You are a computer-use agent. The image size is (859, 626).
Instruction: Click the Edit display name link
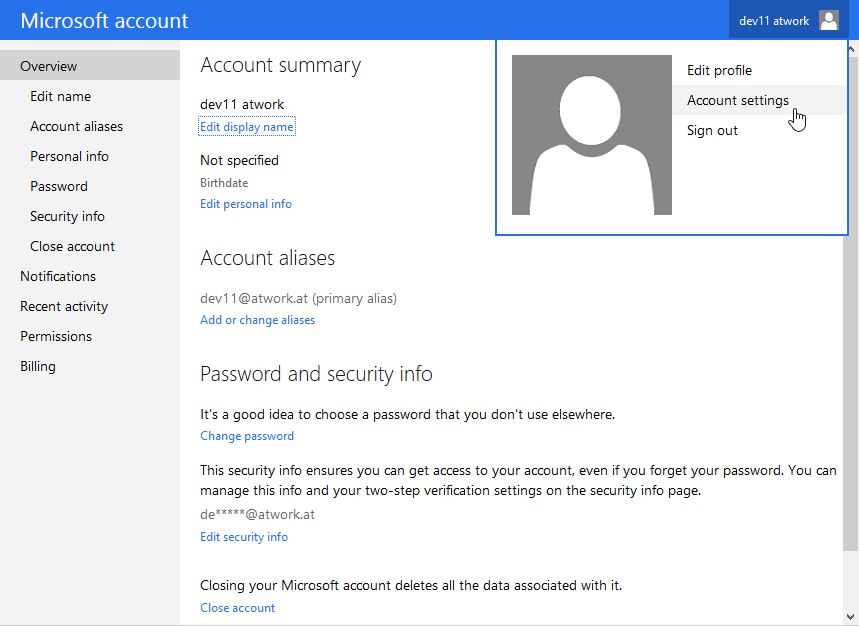tap(247, 127)
